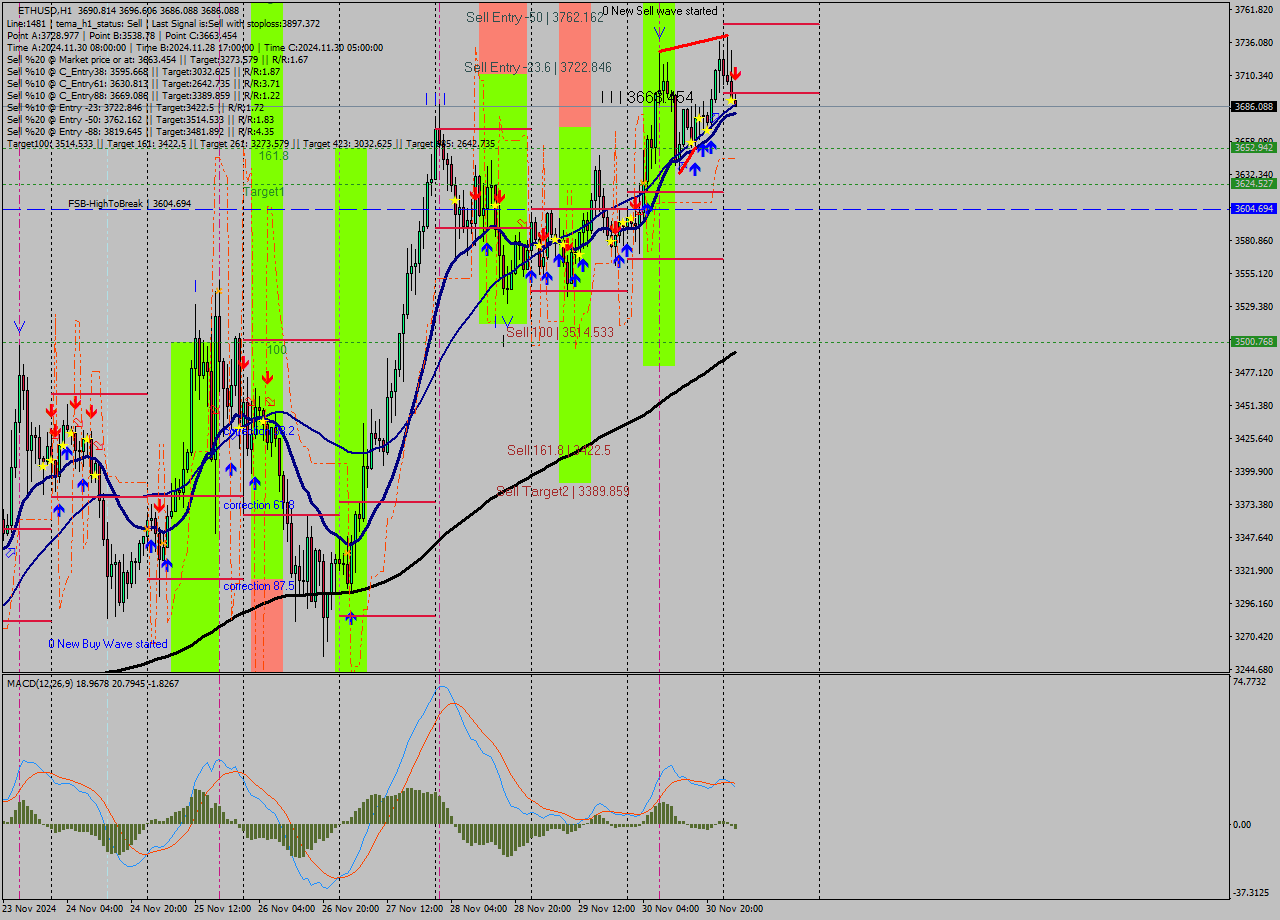Viewport: 1280px width, 920px height.
Task: Click the '27 Nov 12:00' time axis label
Action: coord(415,909)
